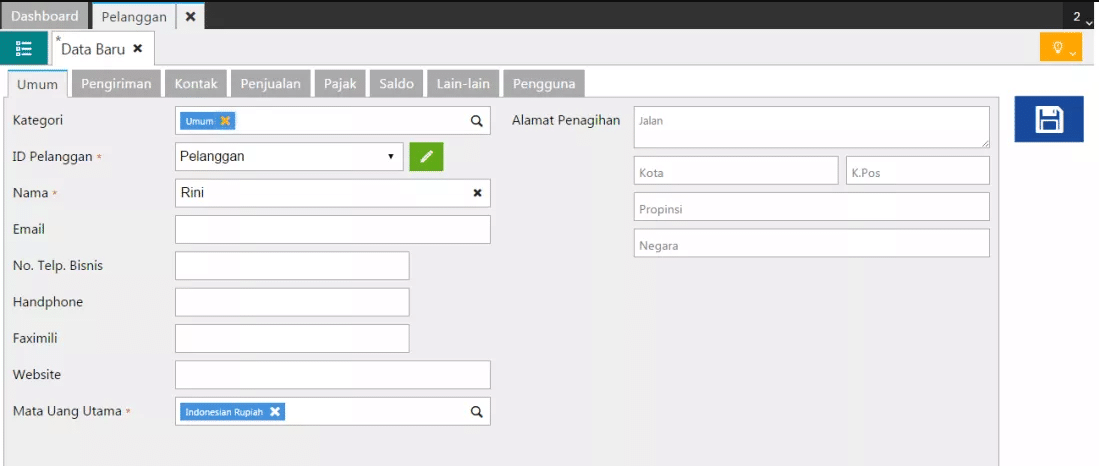Focus the Handphone input field
The height and width of the screenshot is (466, 1099).
tap(292, 302)
